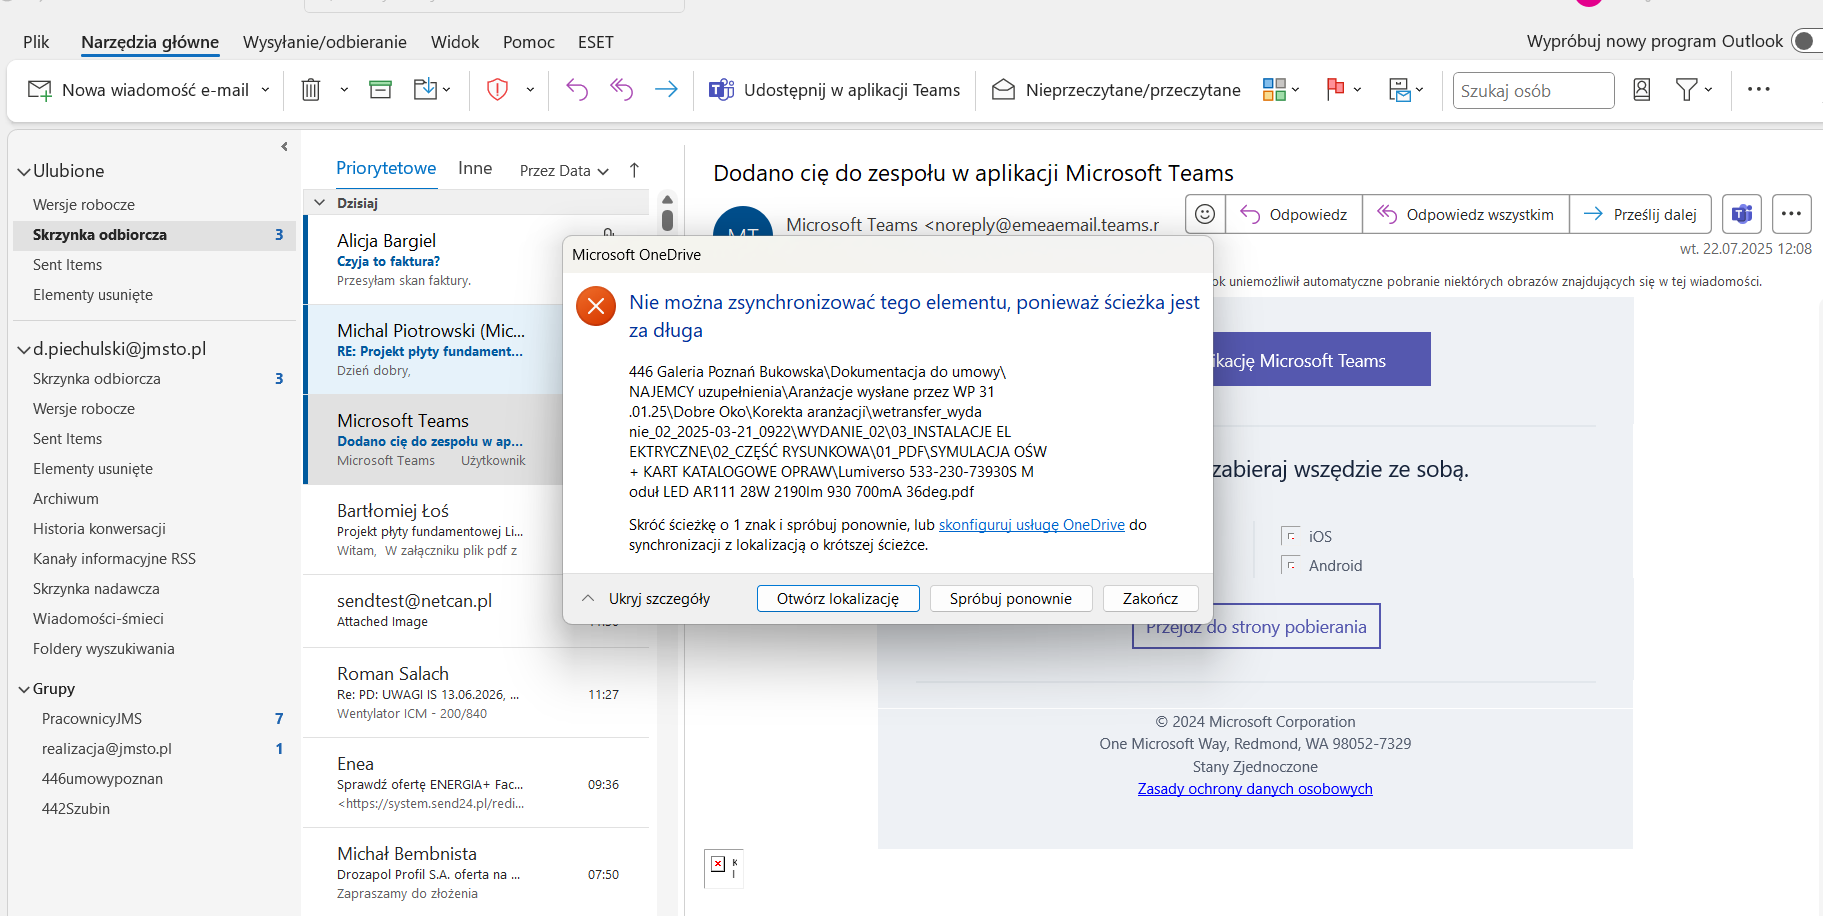Open the email from Enea
The width and height of the screenshot is (1823, 916).
tap(478, 783)
